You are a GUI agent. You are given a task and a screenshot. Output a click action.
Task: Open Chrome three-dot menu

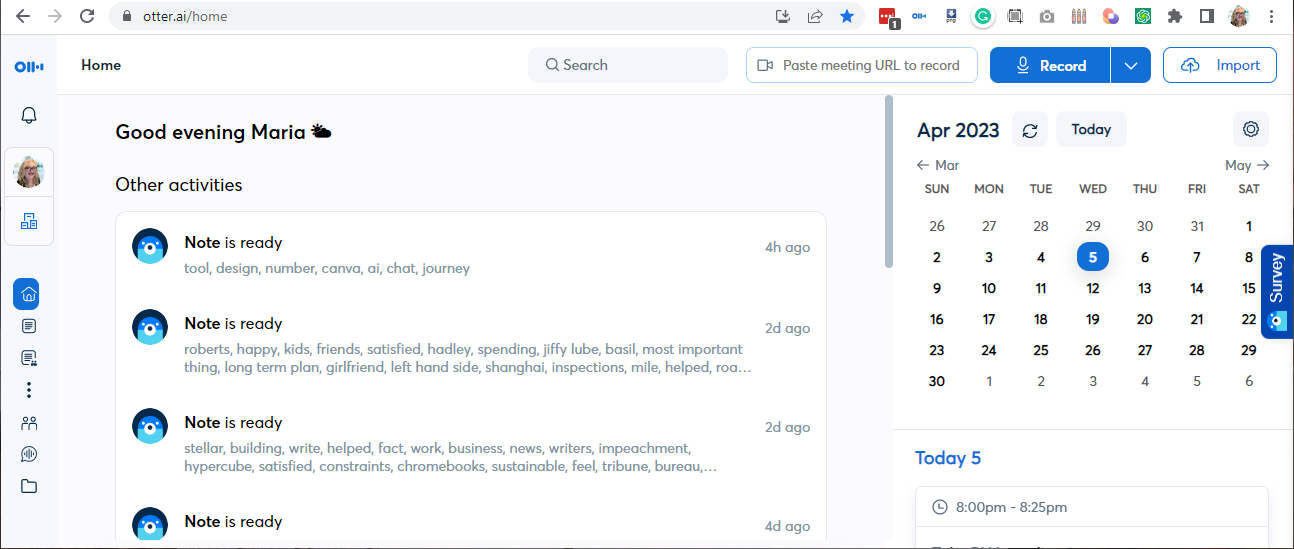pos(1271,16)
